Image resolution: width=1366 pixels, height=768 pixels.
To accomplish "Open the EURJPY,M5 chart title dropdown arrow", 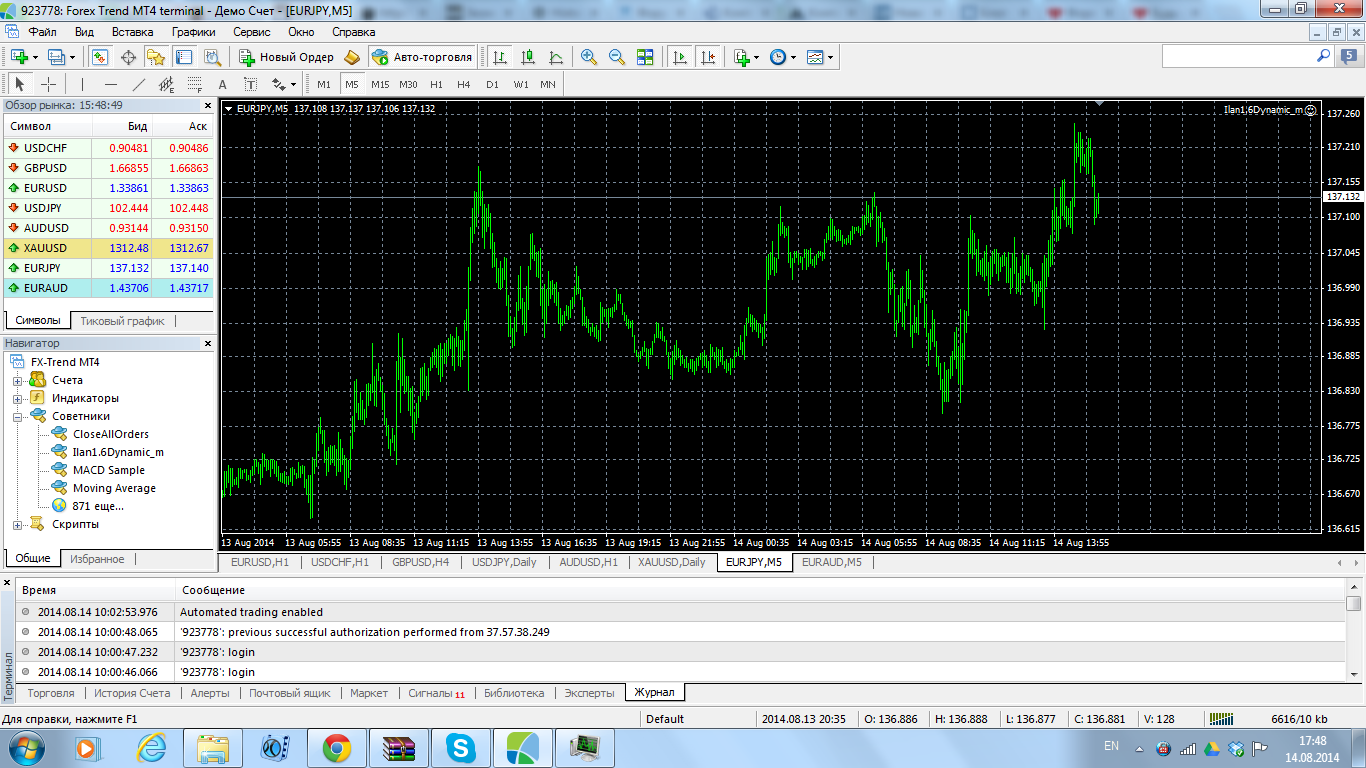I will [x=229, y=108].
